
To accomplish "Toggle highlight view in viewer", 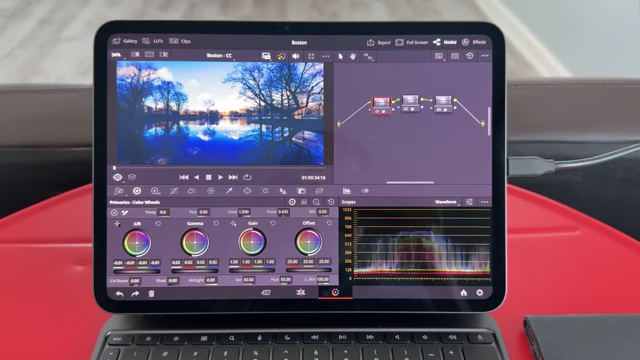I will pyautogui.click(x=164, y=54).
